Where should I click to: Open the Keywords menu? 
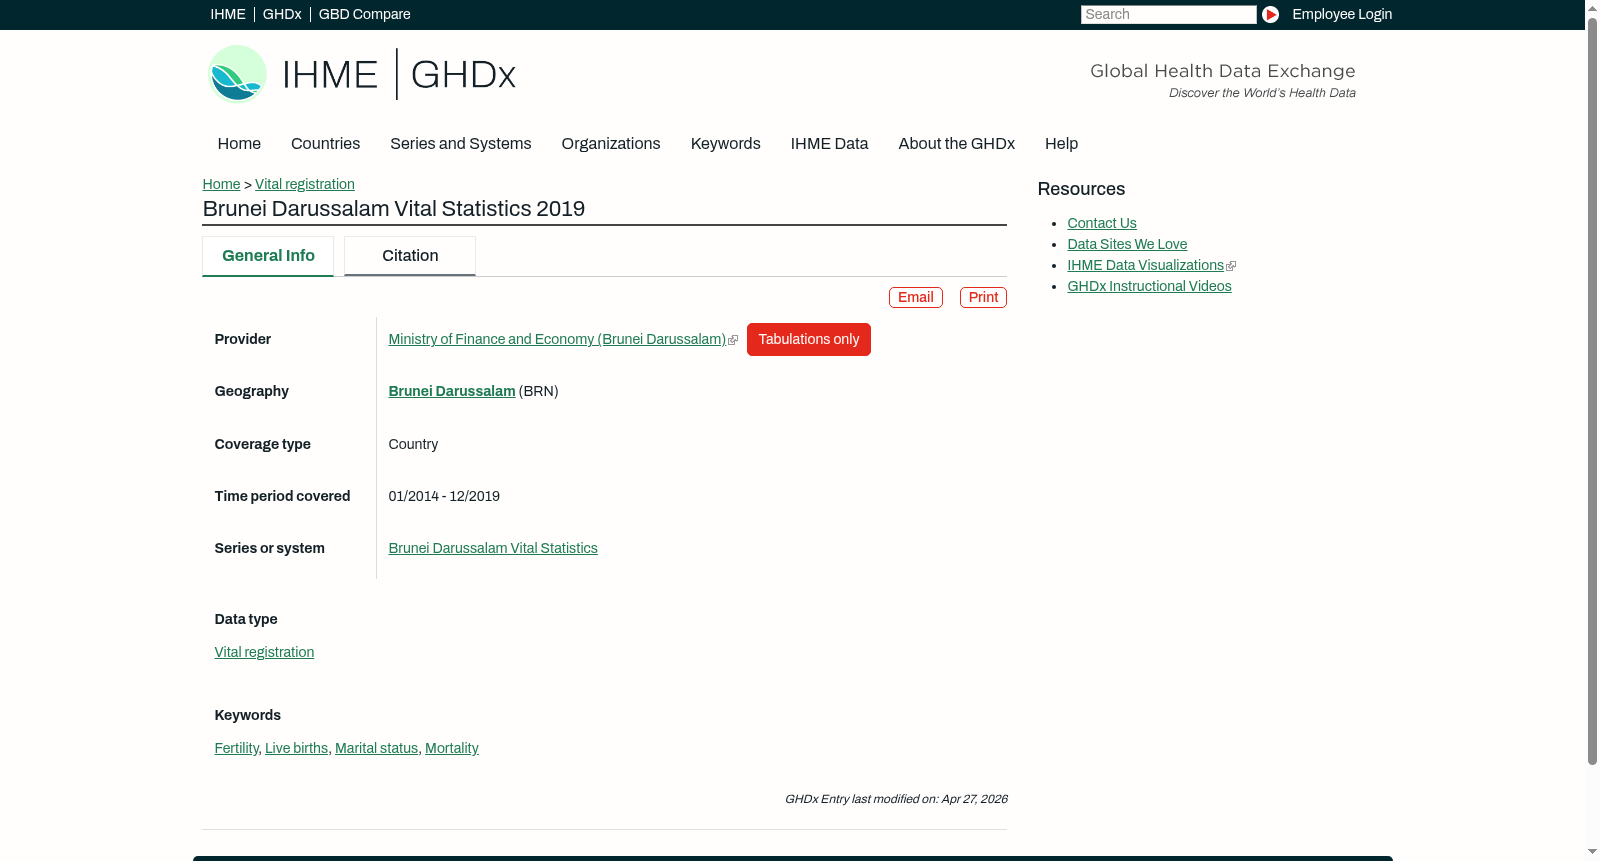[x=725, y=144]
